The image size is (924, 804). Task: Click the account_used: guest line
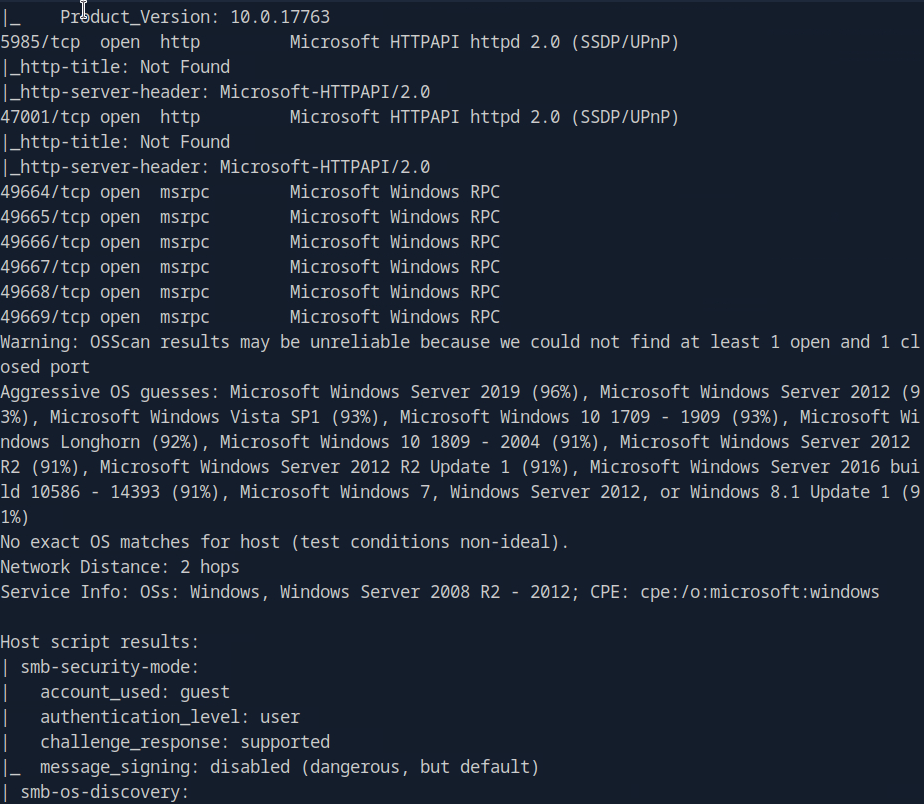(x=134, y=692)
